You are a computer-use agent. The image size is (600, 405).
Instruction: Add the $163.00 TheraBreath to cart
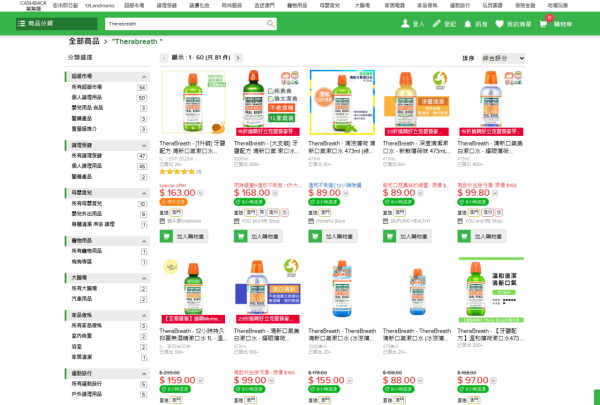click(184, 236)
